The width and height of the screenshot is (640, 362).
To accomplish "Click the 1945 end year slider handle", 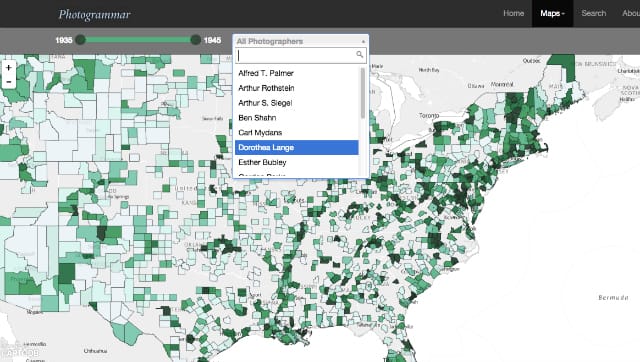I will coord(196,40).
